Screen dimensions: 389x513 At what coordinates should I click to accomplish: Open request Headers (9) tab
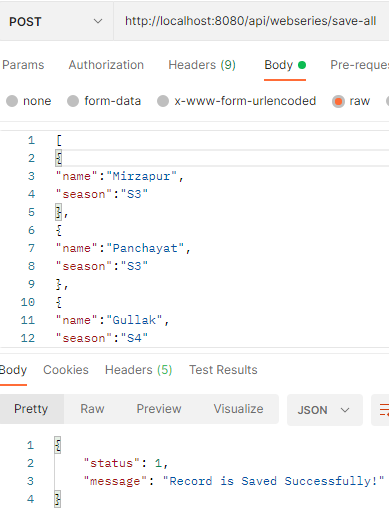pos(202,65)
